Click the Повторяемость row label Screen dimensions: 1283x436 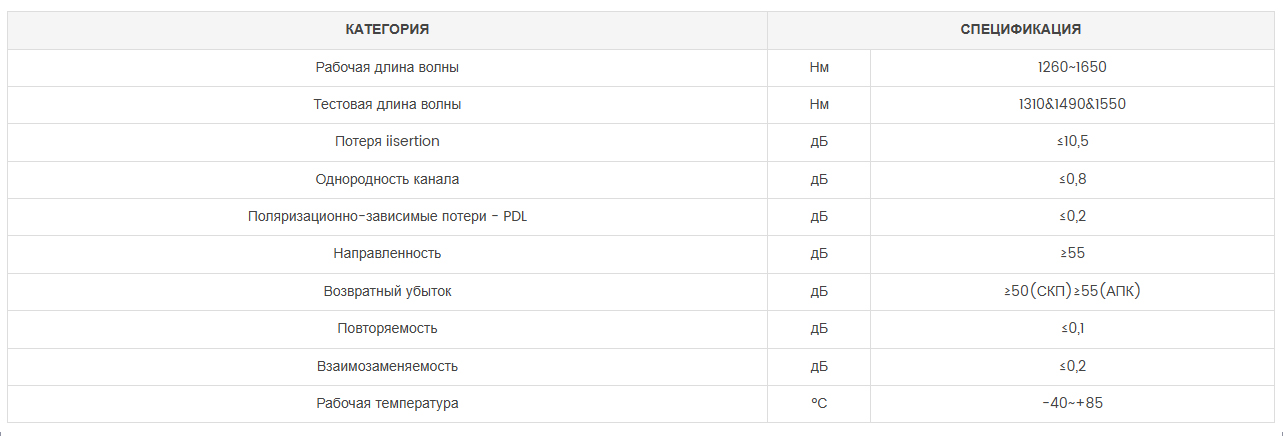point(387,329)
